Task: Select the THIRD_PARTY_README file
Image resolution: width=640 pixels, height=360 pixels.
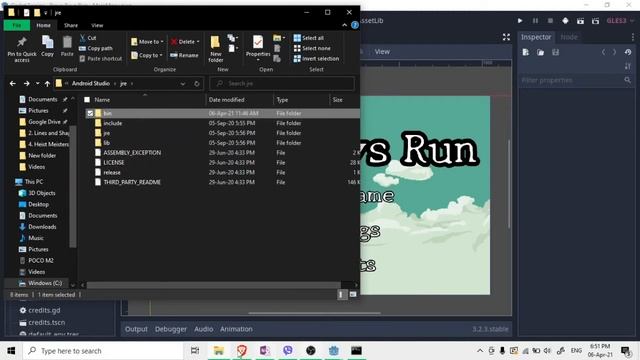Action: click(x=132, y=182)
